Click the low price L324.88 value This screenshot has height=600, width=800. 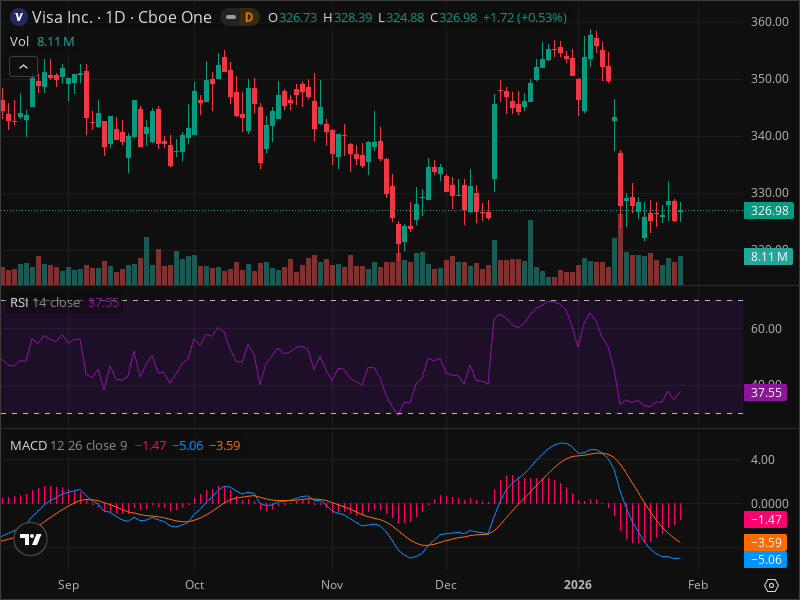(x=401, y=18)
